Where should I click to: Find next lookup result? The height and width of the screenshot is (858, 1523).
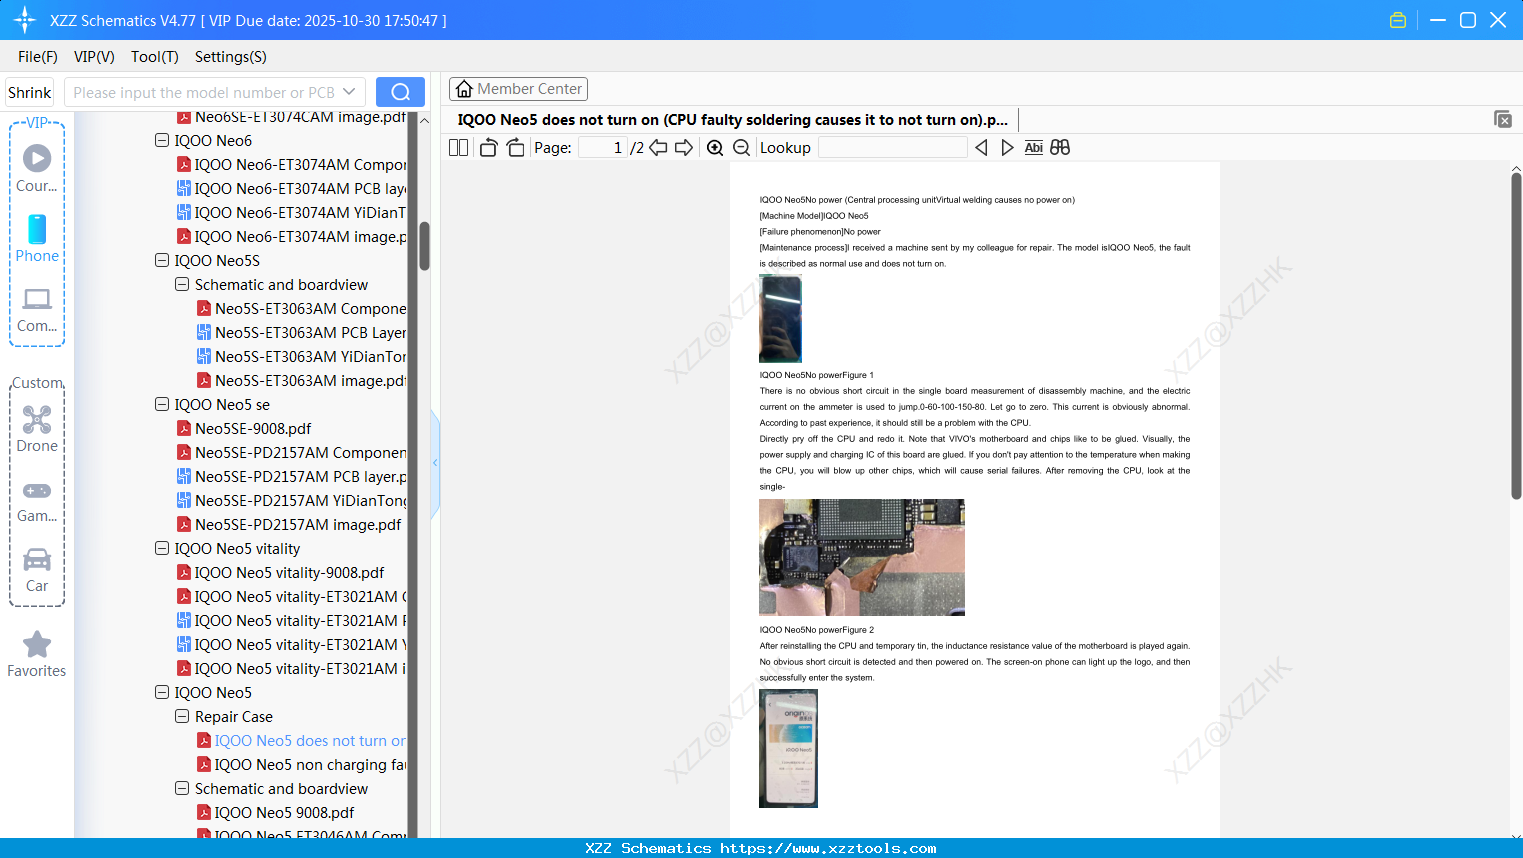click(1007, 148)
